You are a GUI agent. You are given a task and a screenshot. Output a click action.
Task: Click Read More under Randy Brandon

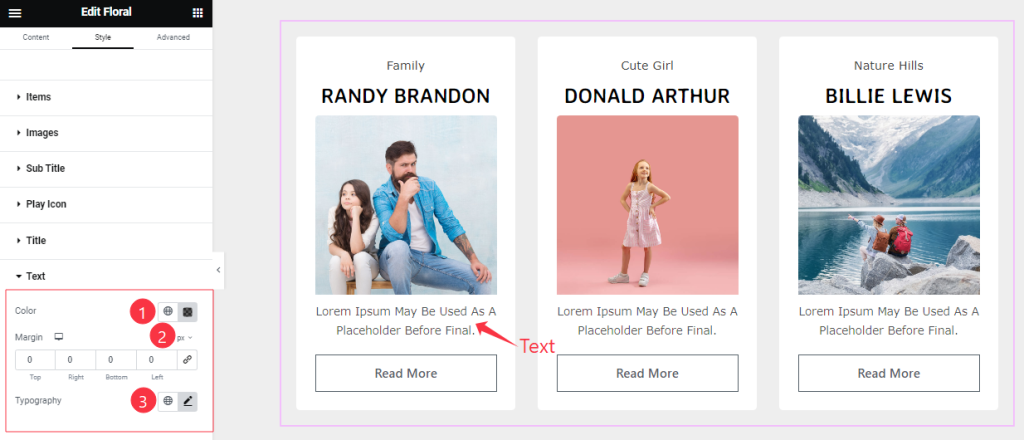click(x=406, y=373)
